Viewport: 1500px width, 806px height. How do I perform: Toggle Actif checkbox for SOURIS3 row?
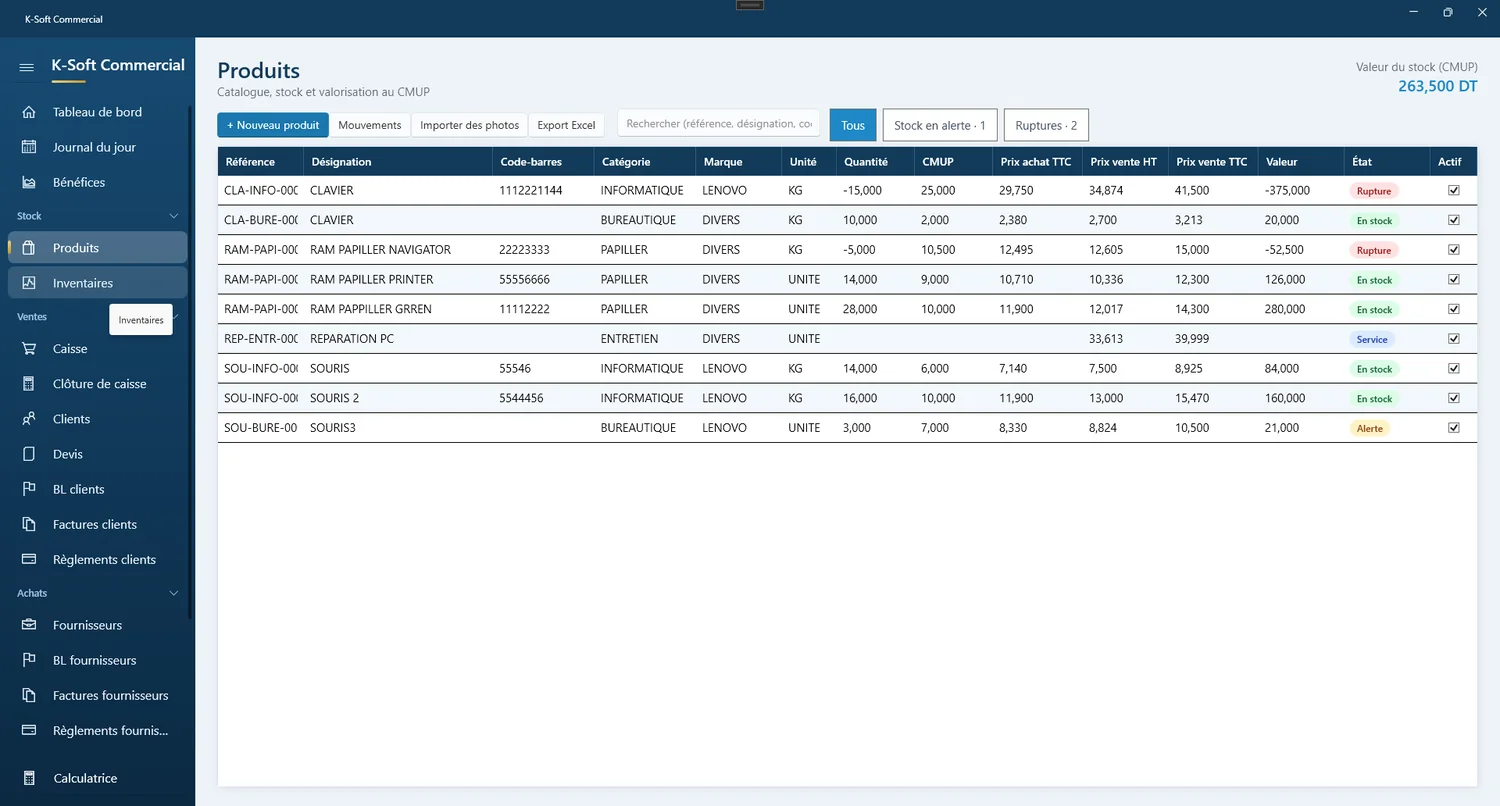click(x=1454, y=427)
